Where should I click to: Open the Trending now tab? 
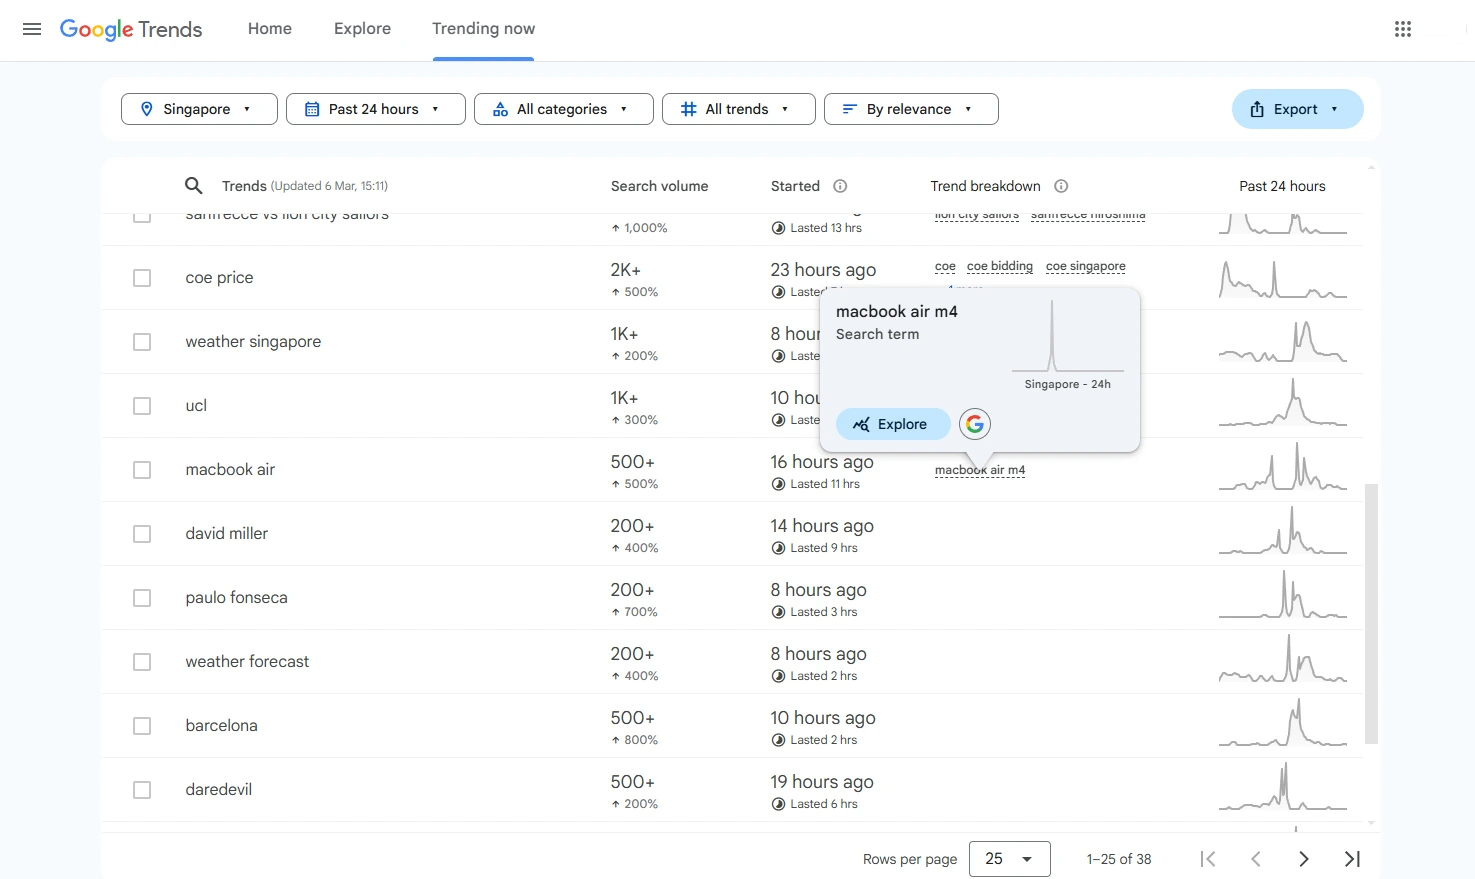(483, 29)
